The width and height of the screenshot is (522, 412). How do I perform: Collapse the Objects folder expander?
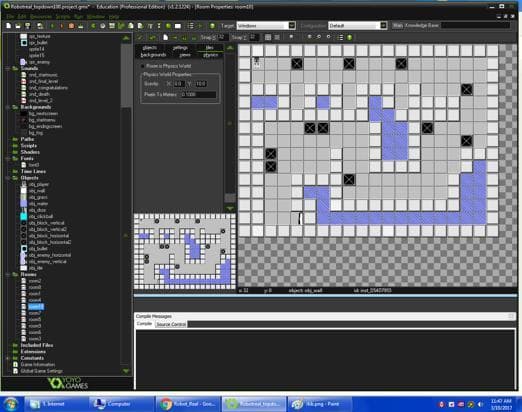8,178
